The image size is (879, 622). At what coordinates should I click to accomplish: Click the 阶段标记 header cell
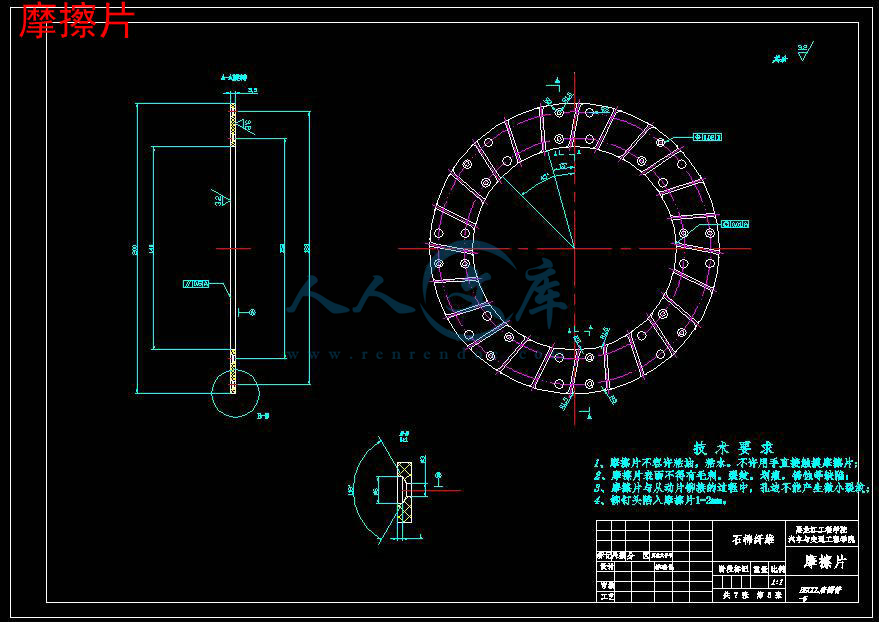click(734, 569)
